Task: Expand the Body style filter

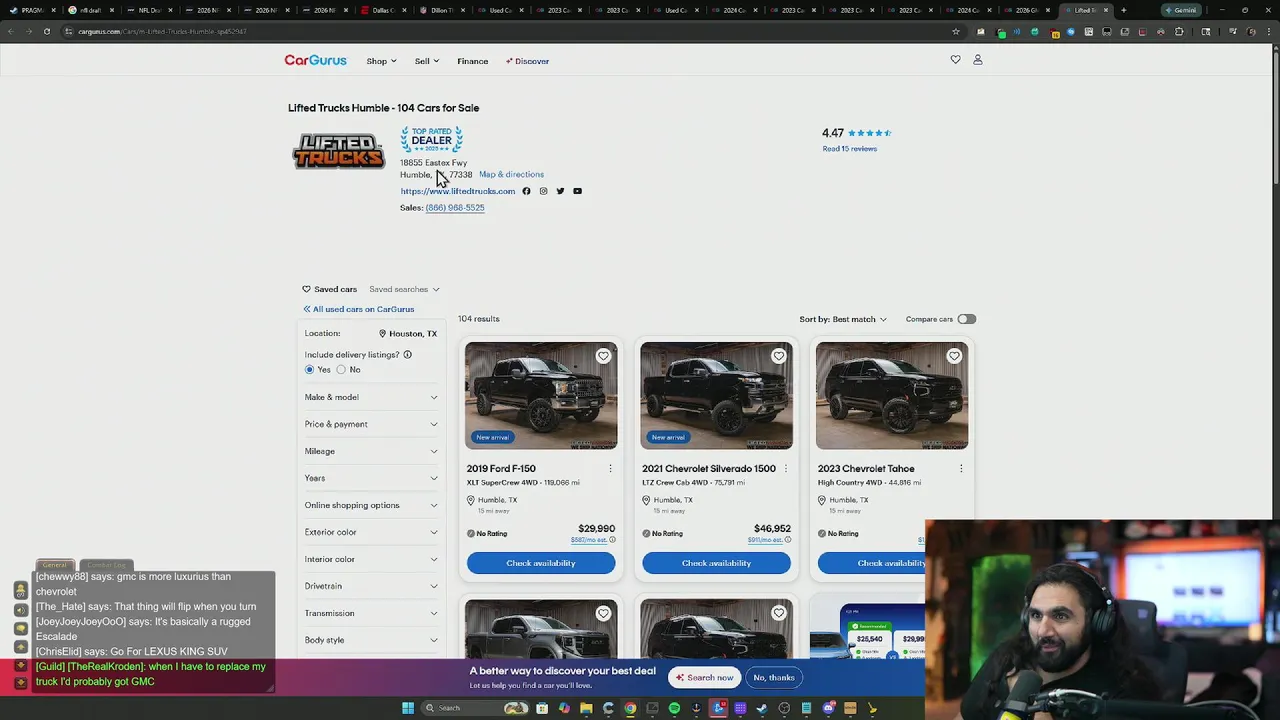Action: pyautogui.click(x=371, y=640)
